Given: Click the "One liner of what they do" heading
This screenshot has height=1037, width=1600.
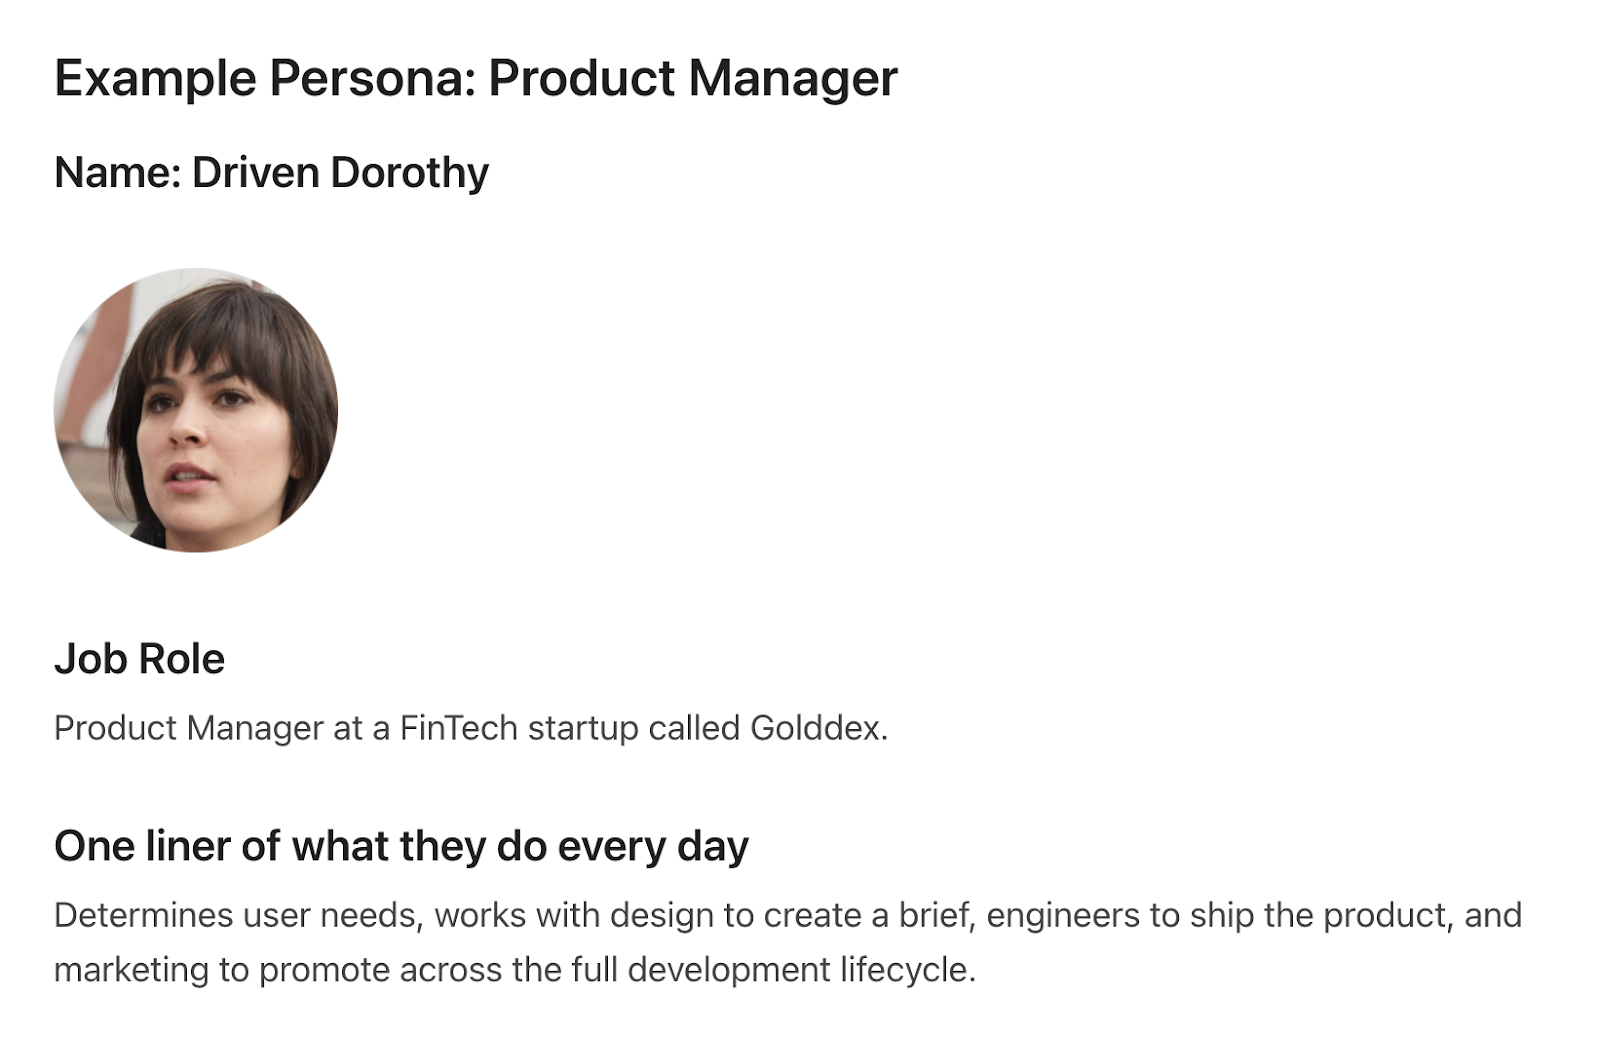Looking at the screenshot, I should pos(401,846).
